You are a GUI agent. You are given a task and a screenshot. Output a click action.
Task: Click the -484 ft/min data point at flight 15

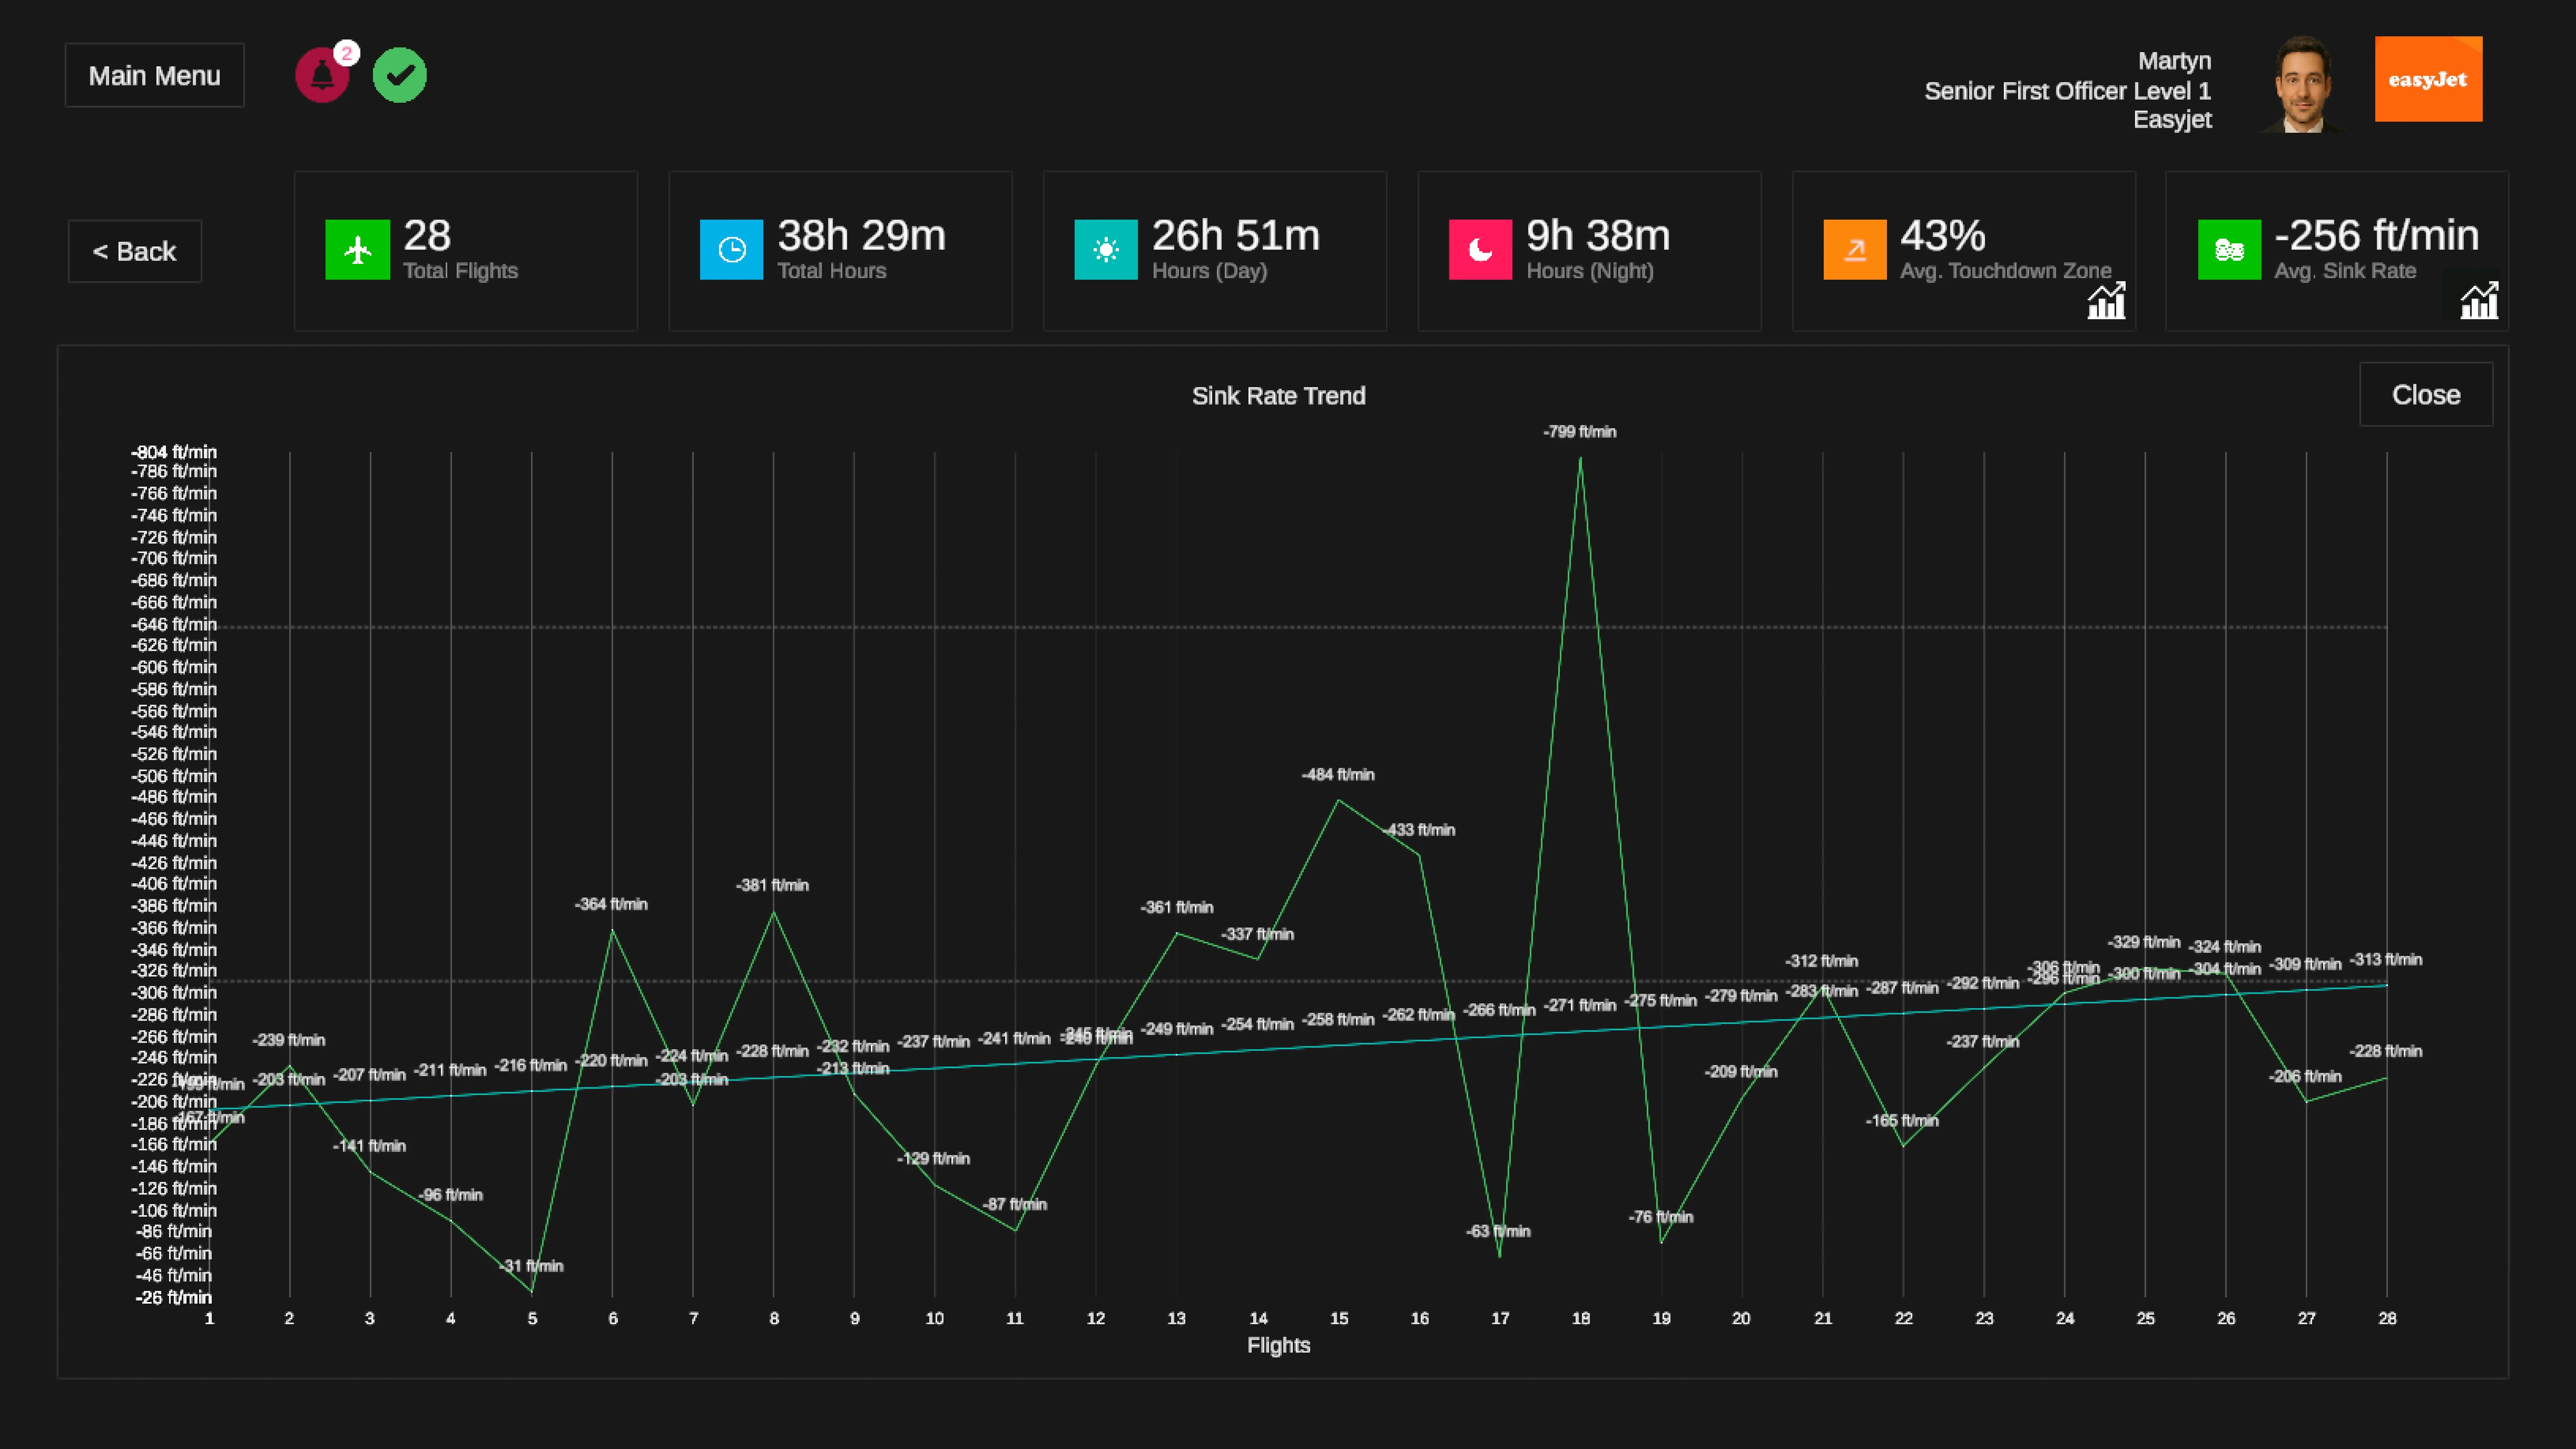pos(1338,800)
